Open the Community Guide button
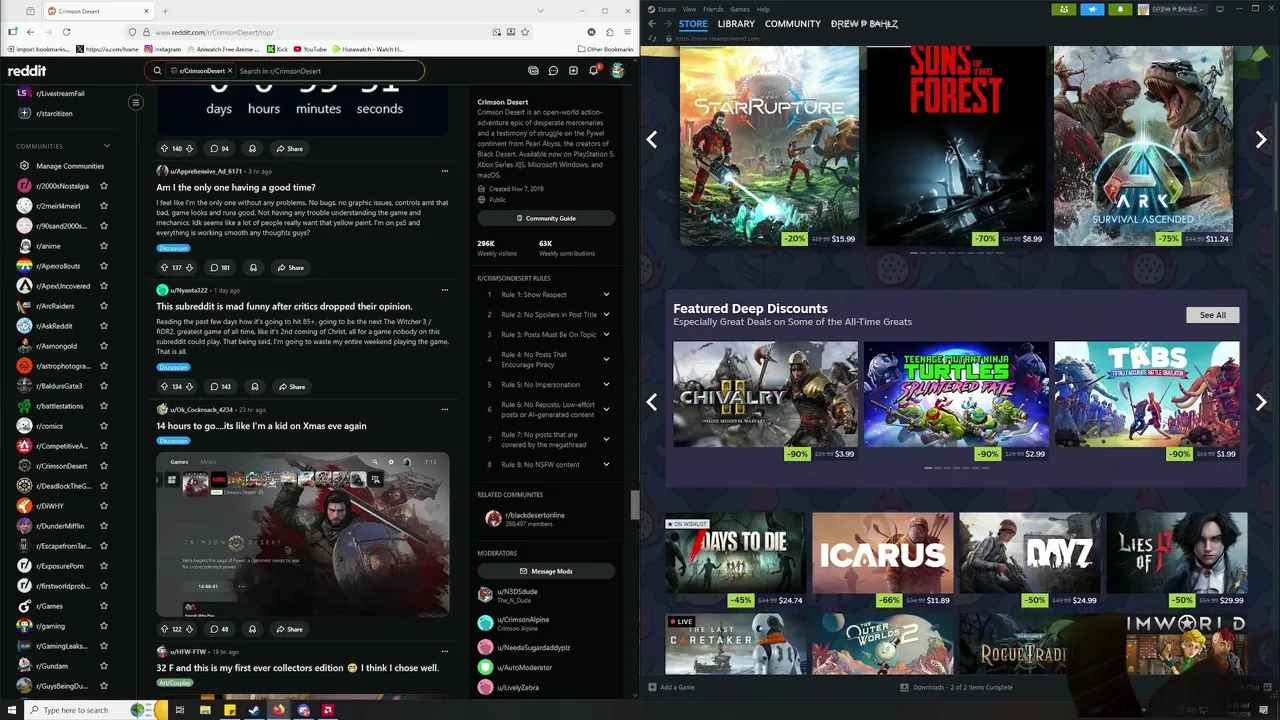Screen dimensions: 1280x720 [x=546, y=218]
